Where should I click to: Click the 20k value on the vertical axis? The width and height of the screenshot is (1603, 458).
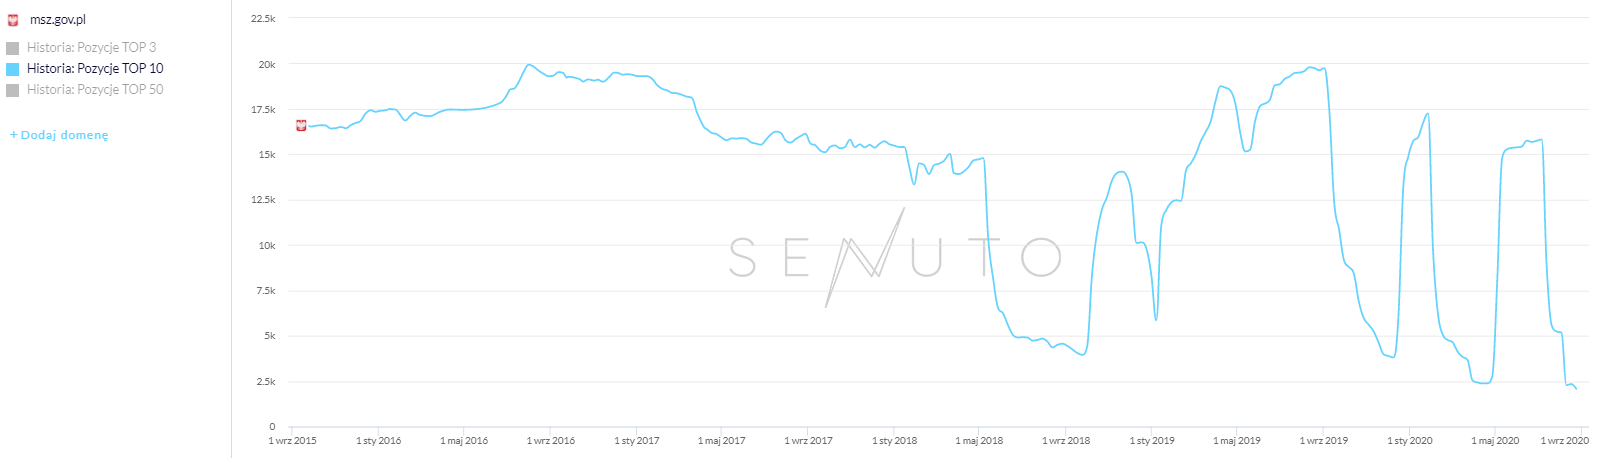coord(267,65)
